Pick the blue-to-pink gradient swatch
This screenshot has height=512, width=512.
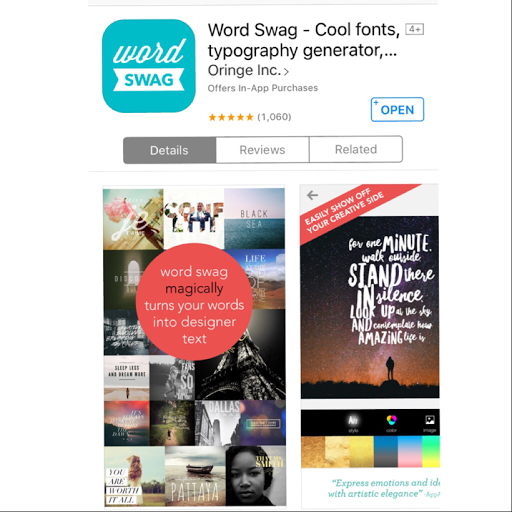click(x=410, y=452)
